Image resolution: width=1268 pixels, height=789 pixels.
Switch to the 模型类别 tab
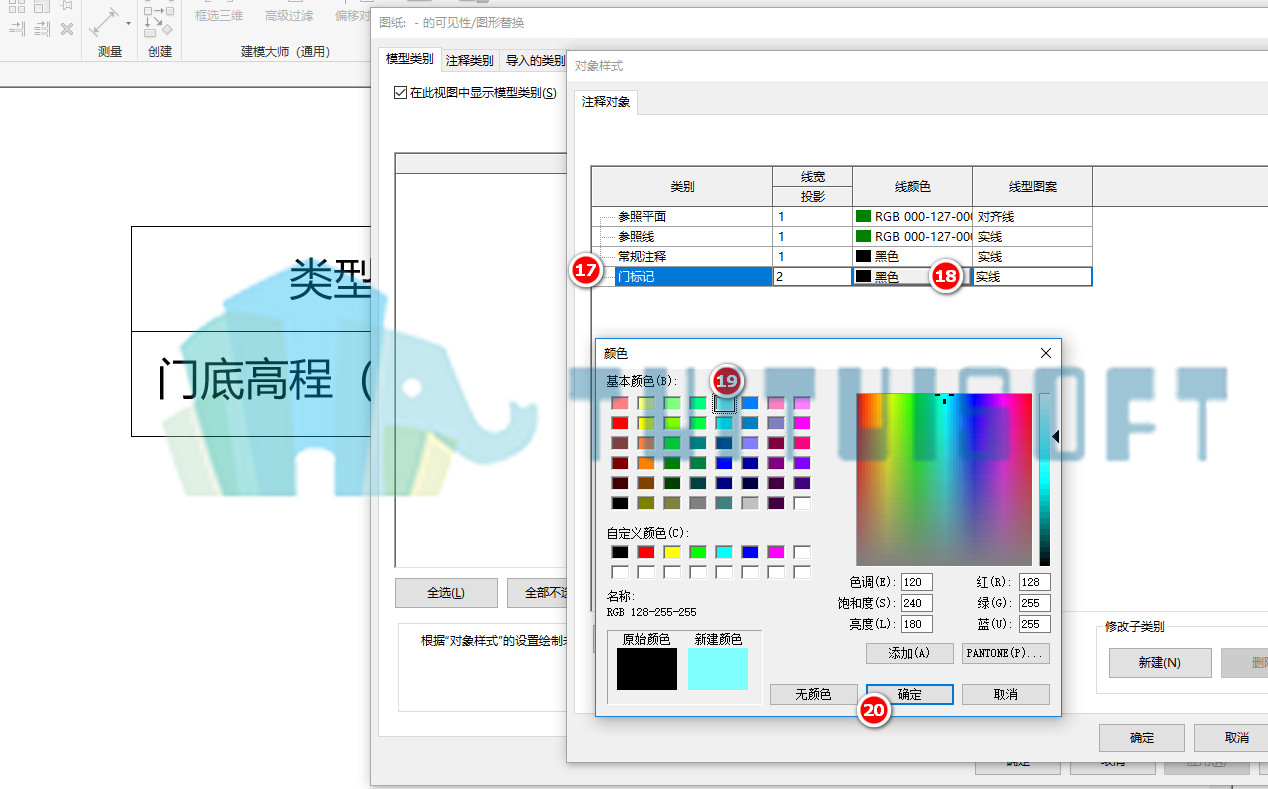pyautogui.click(x=410, y=59)
